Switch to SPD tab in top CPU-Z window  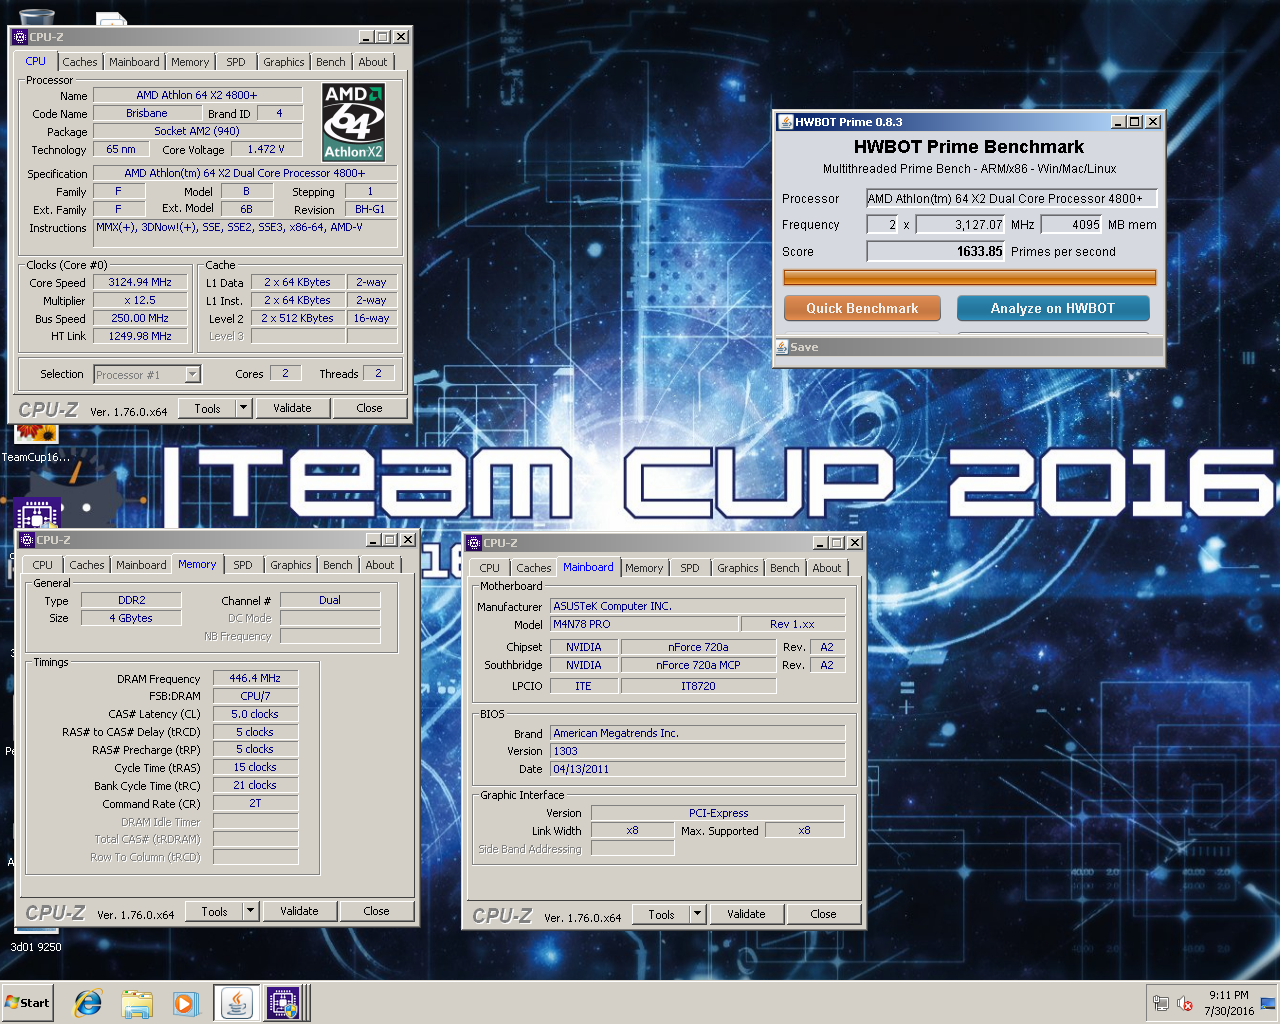pyautogui.click(x=235, y=62)
